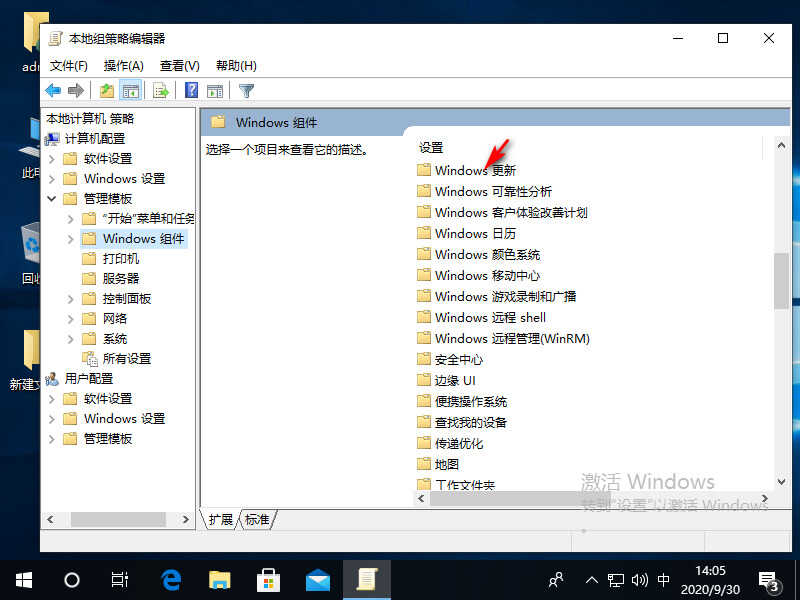Viewport: 800px width, 600px height.
Task: Click 所有设置 icon in tree
Action: [x=90, y=359]
